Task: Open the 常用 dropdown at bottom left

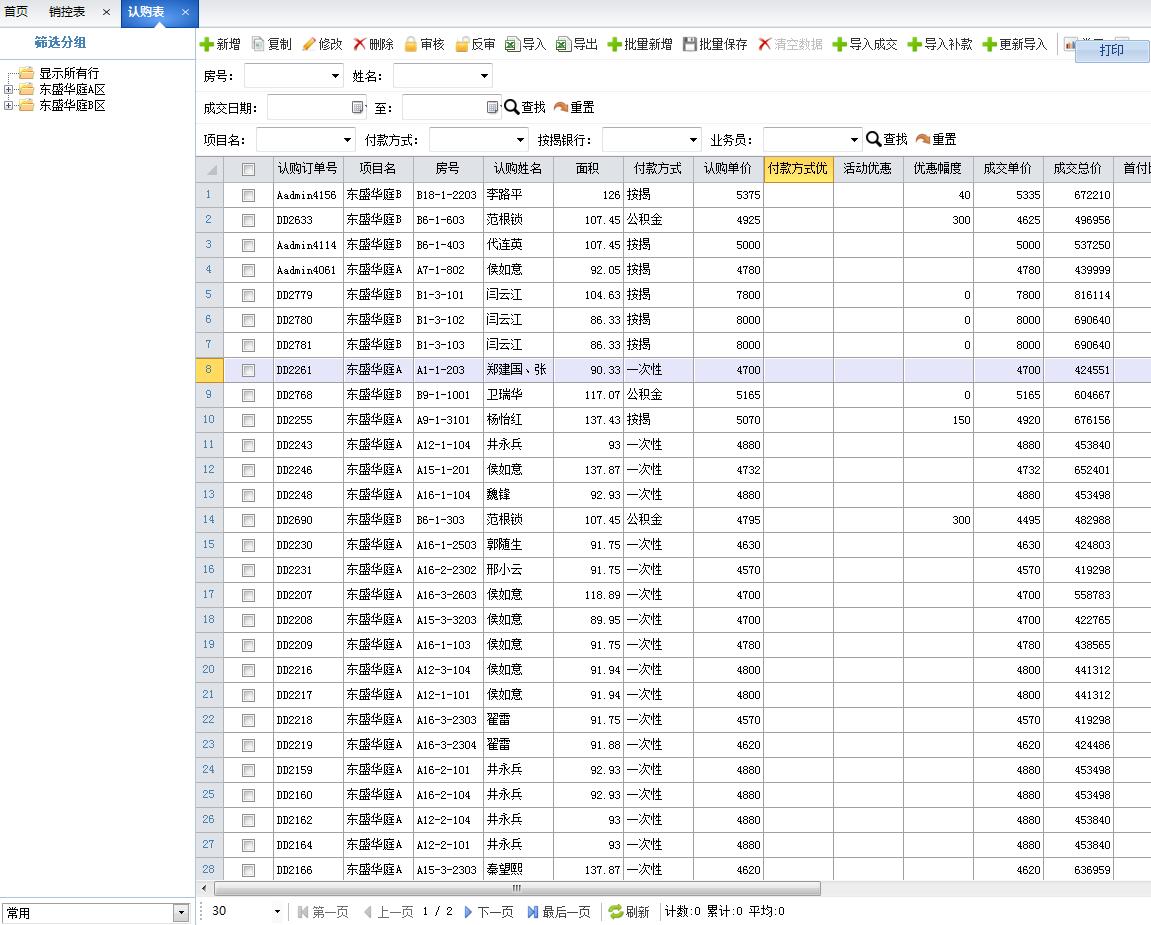Action: (x=181, y=913)
